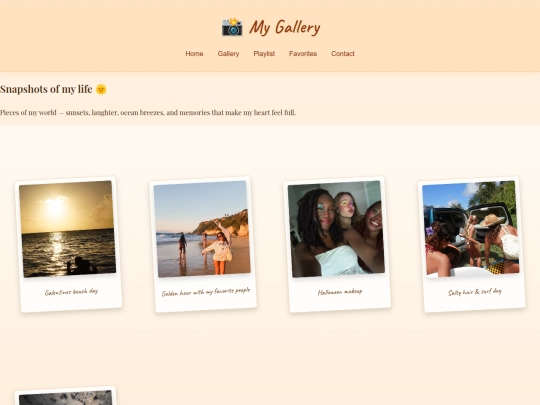540x405 pixels.
Task: Open the partially visible photo in second row
Action: pyautogui.click(x=65, y=397)
